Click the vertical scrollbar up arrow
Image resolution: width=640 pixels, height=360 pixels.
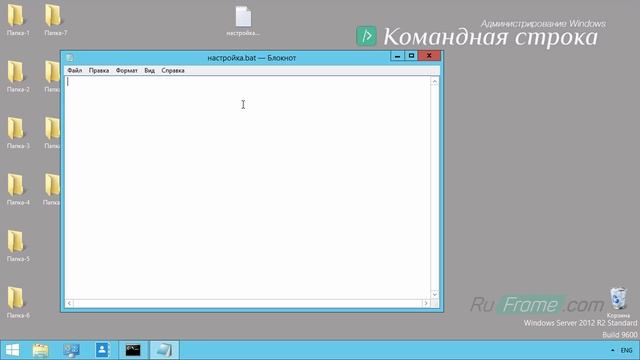tap(434, 82)
